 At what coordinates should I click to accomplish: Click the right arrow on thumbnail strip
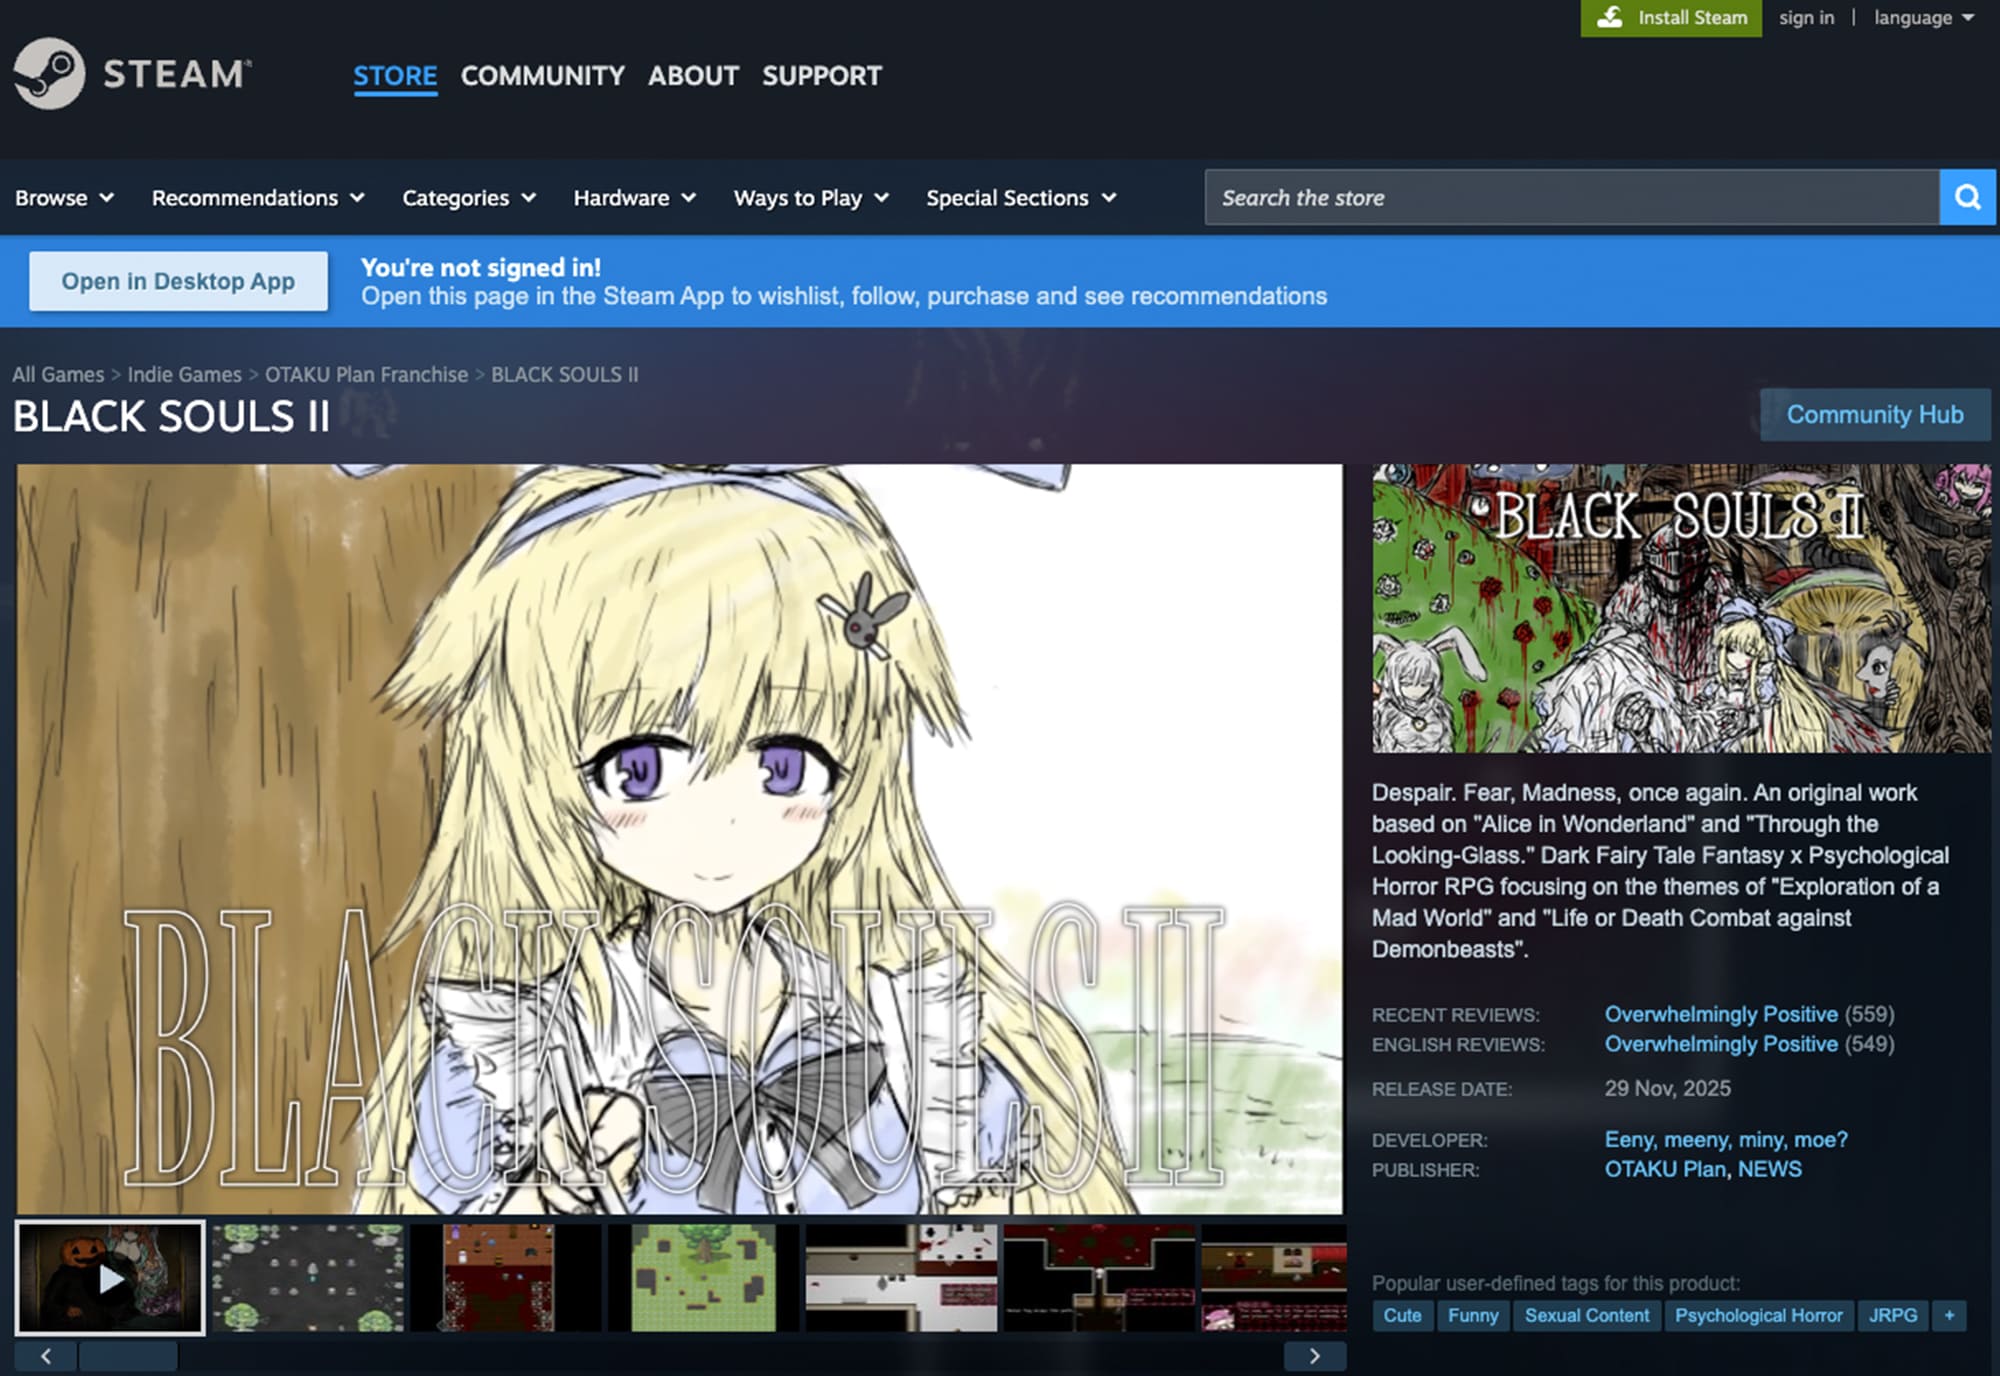click(1314, 1356)
